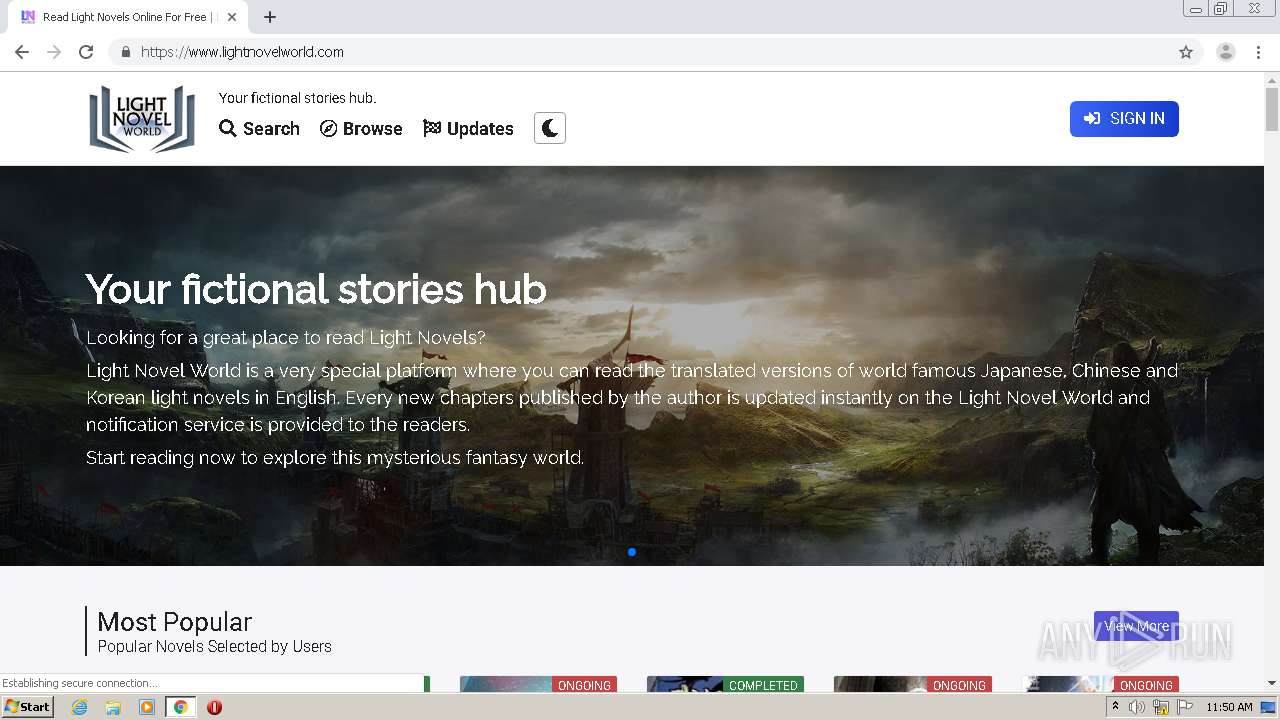Open Chrome's three-dot menu
The width and height of the screenshot is (1280, 720).
(x=1258, y=52)
